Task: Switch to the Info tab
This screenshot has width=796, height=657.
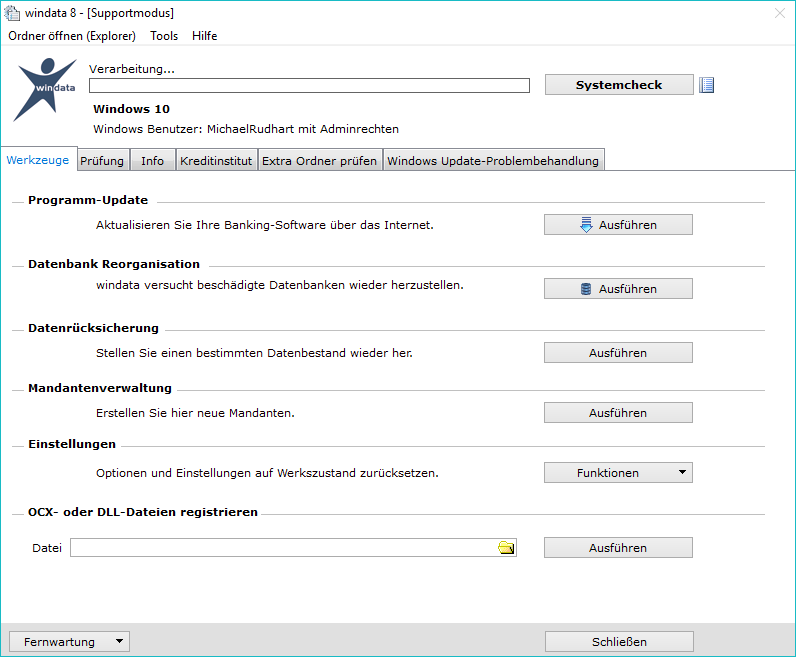Action: 152,160
